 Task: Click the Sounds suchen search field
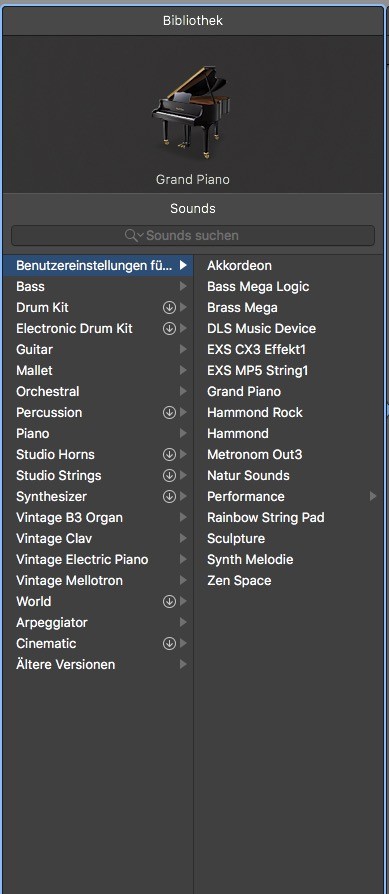click(x=193, y=235)
